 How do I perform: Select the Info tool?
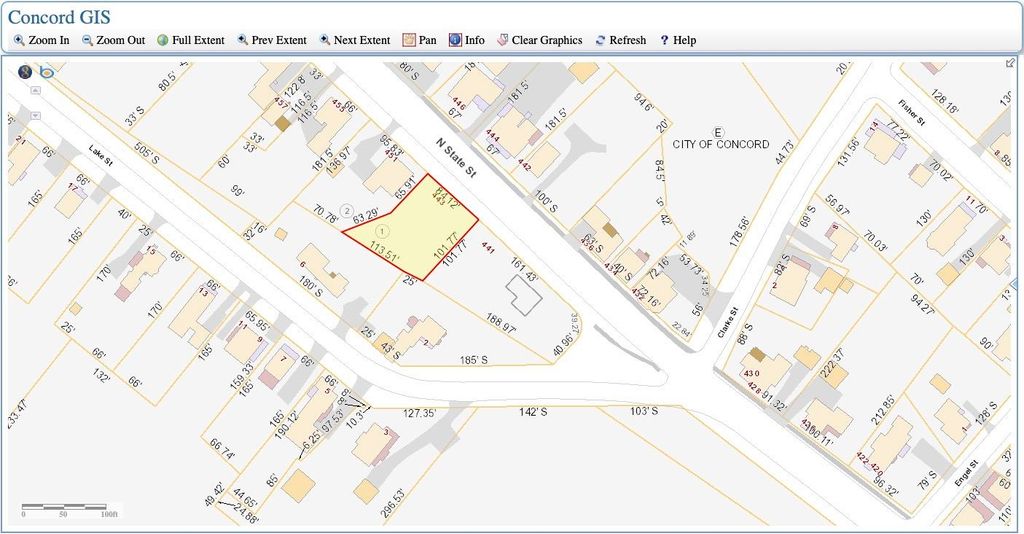(455, 41)
